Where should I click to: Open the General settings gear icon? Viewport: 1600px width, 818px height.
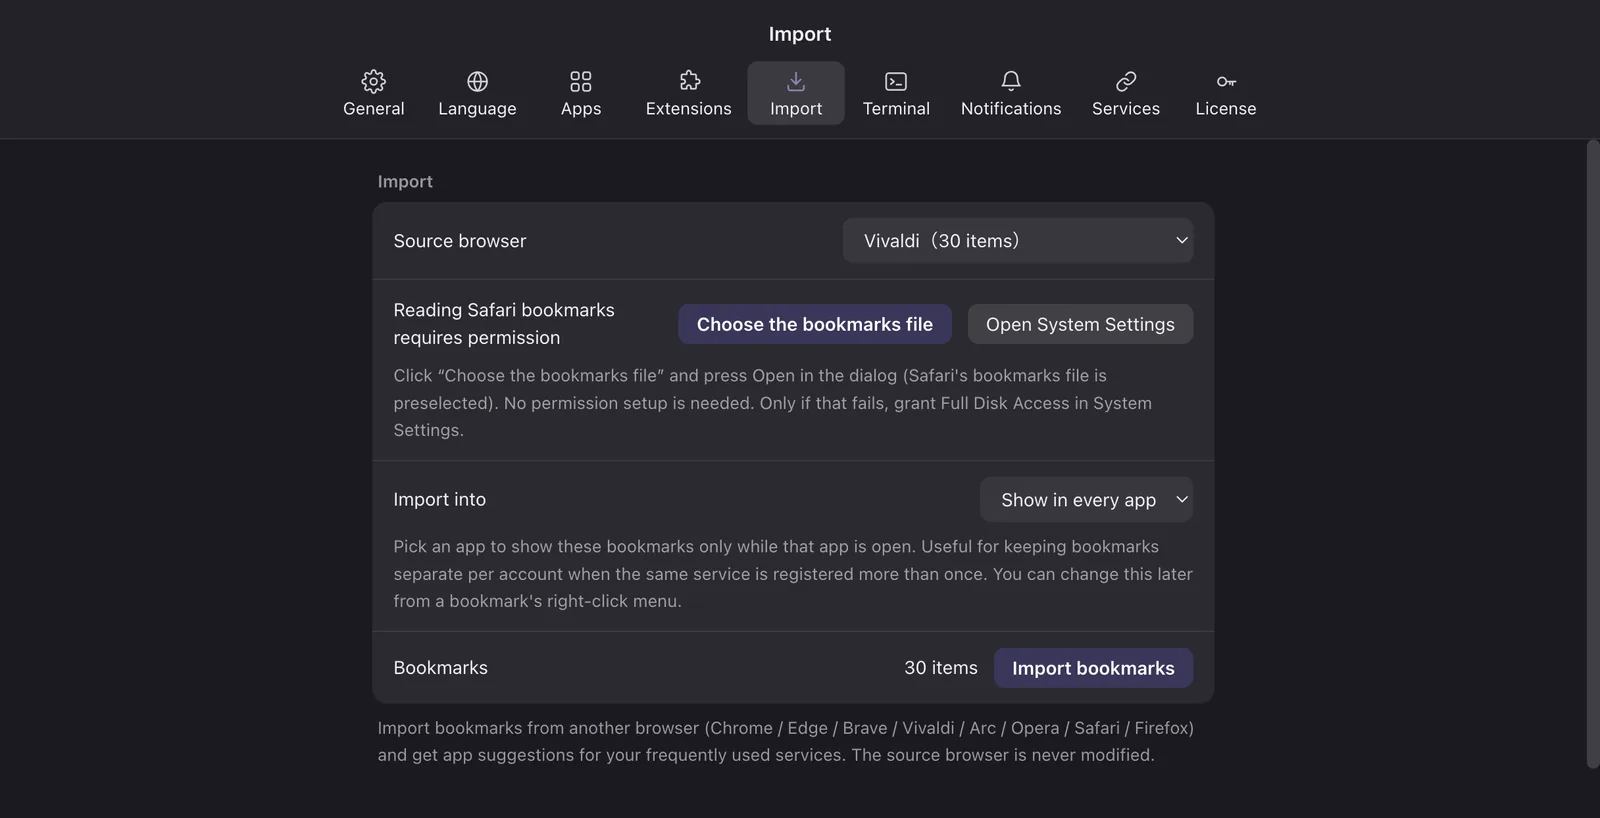(x=374, y=81)
